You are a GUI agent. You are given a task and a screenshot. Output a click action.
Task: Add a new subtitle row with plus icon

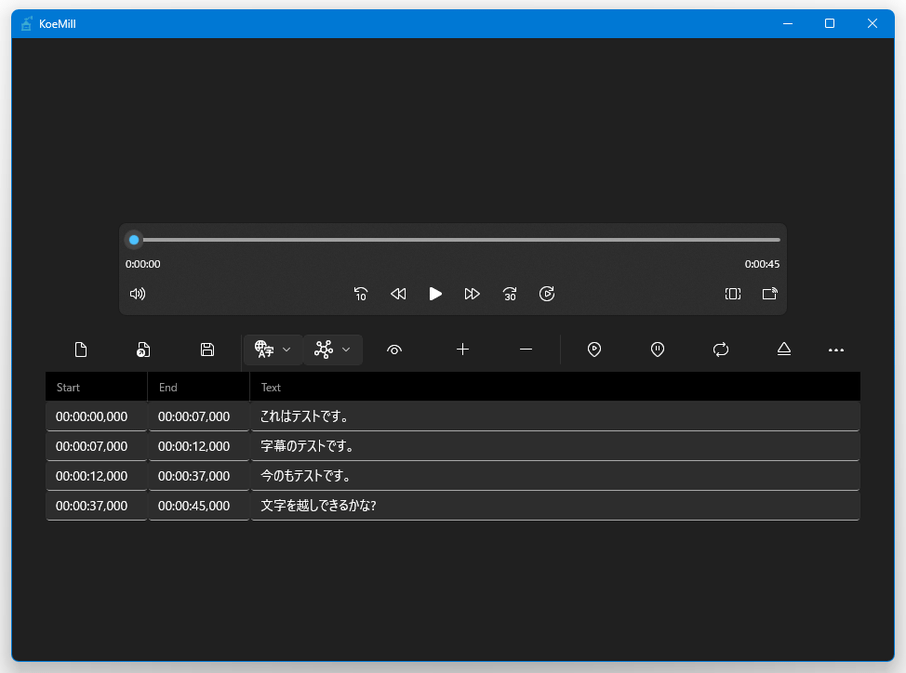462,349
